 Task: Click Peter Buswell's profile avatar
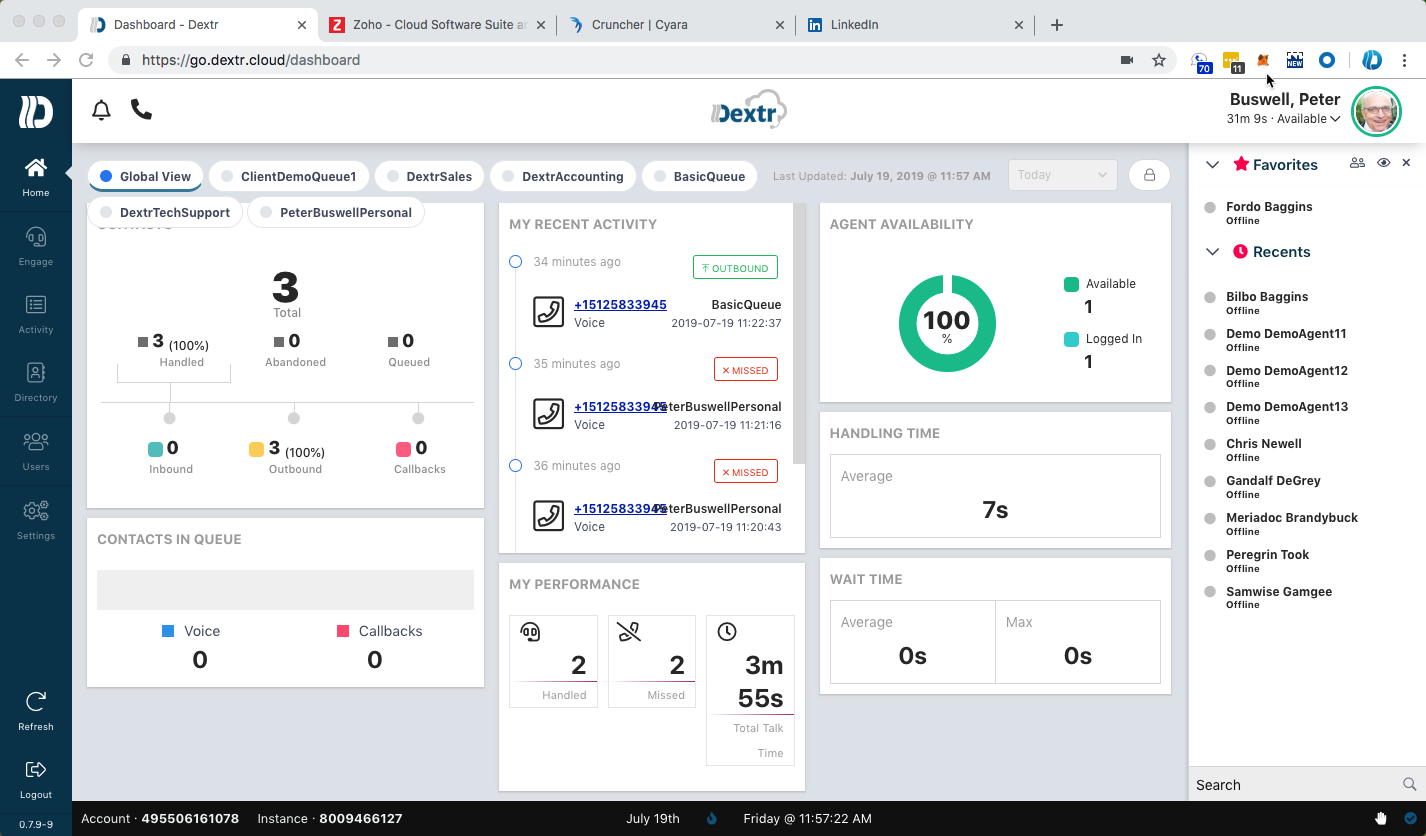pos(1376,112)
